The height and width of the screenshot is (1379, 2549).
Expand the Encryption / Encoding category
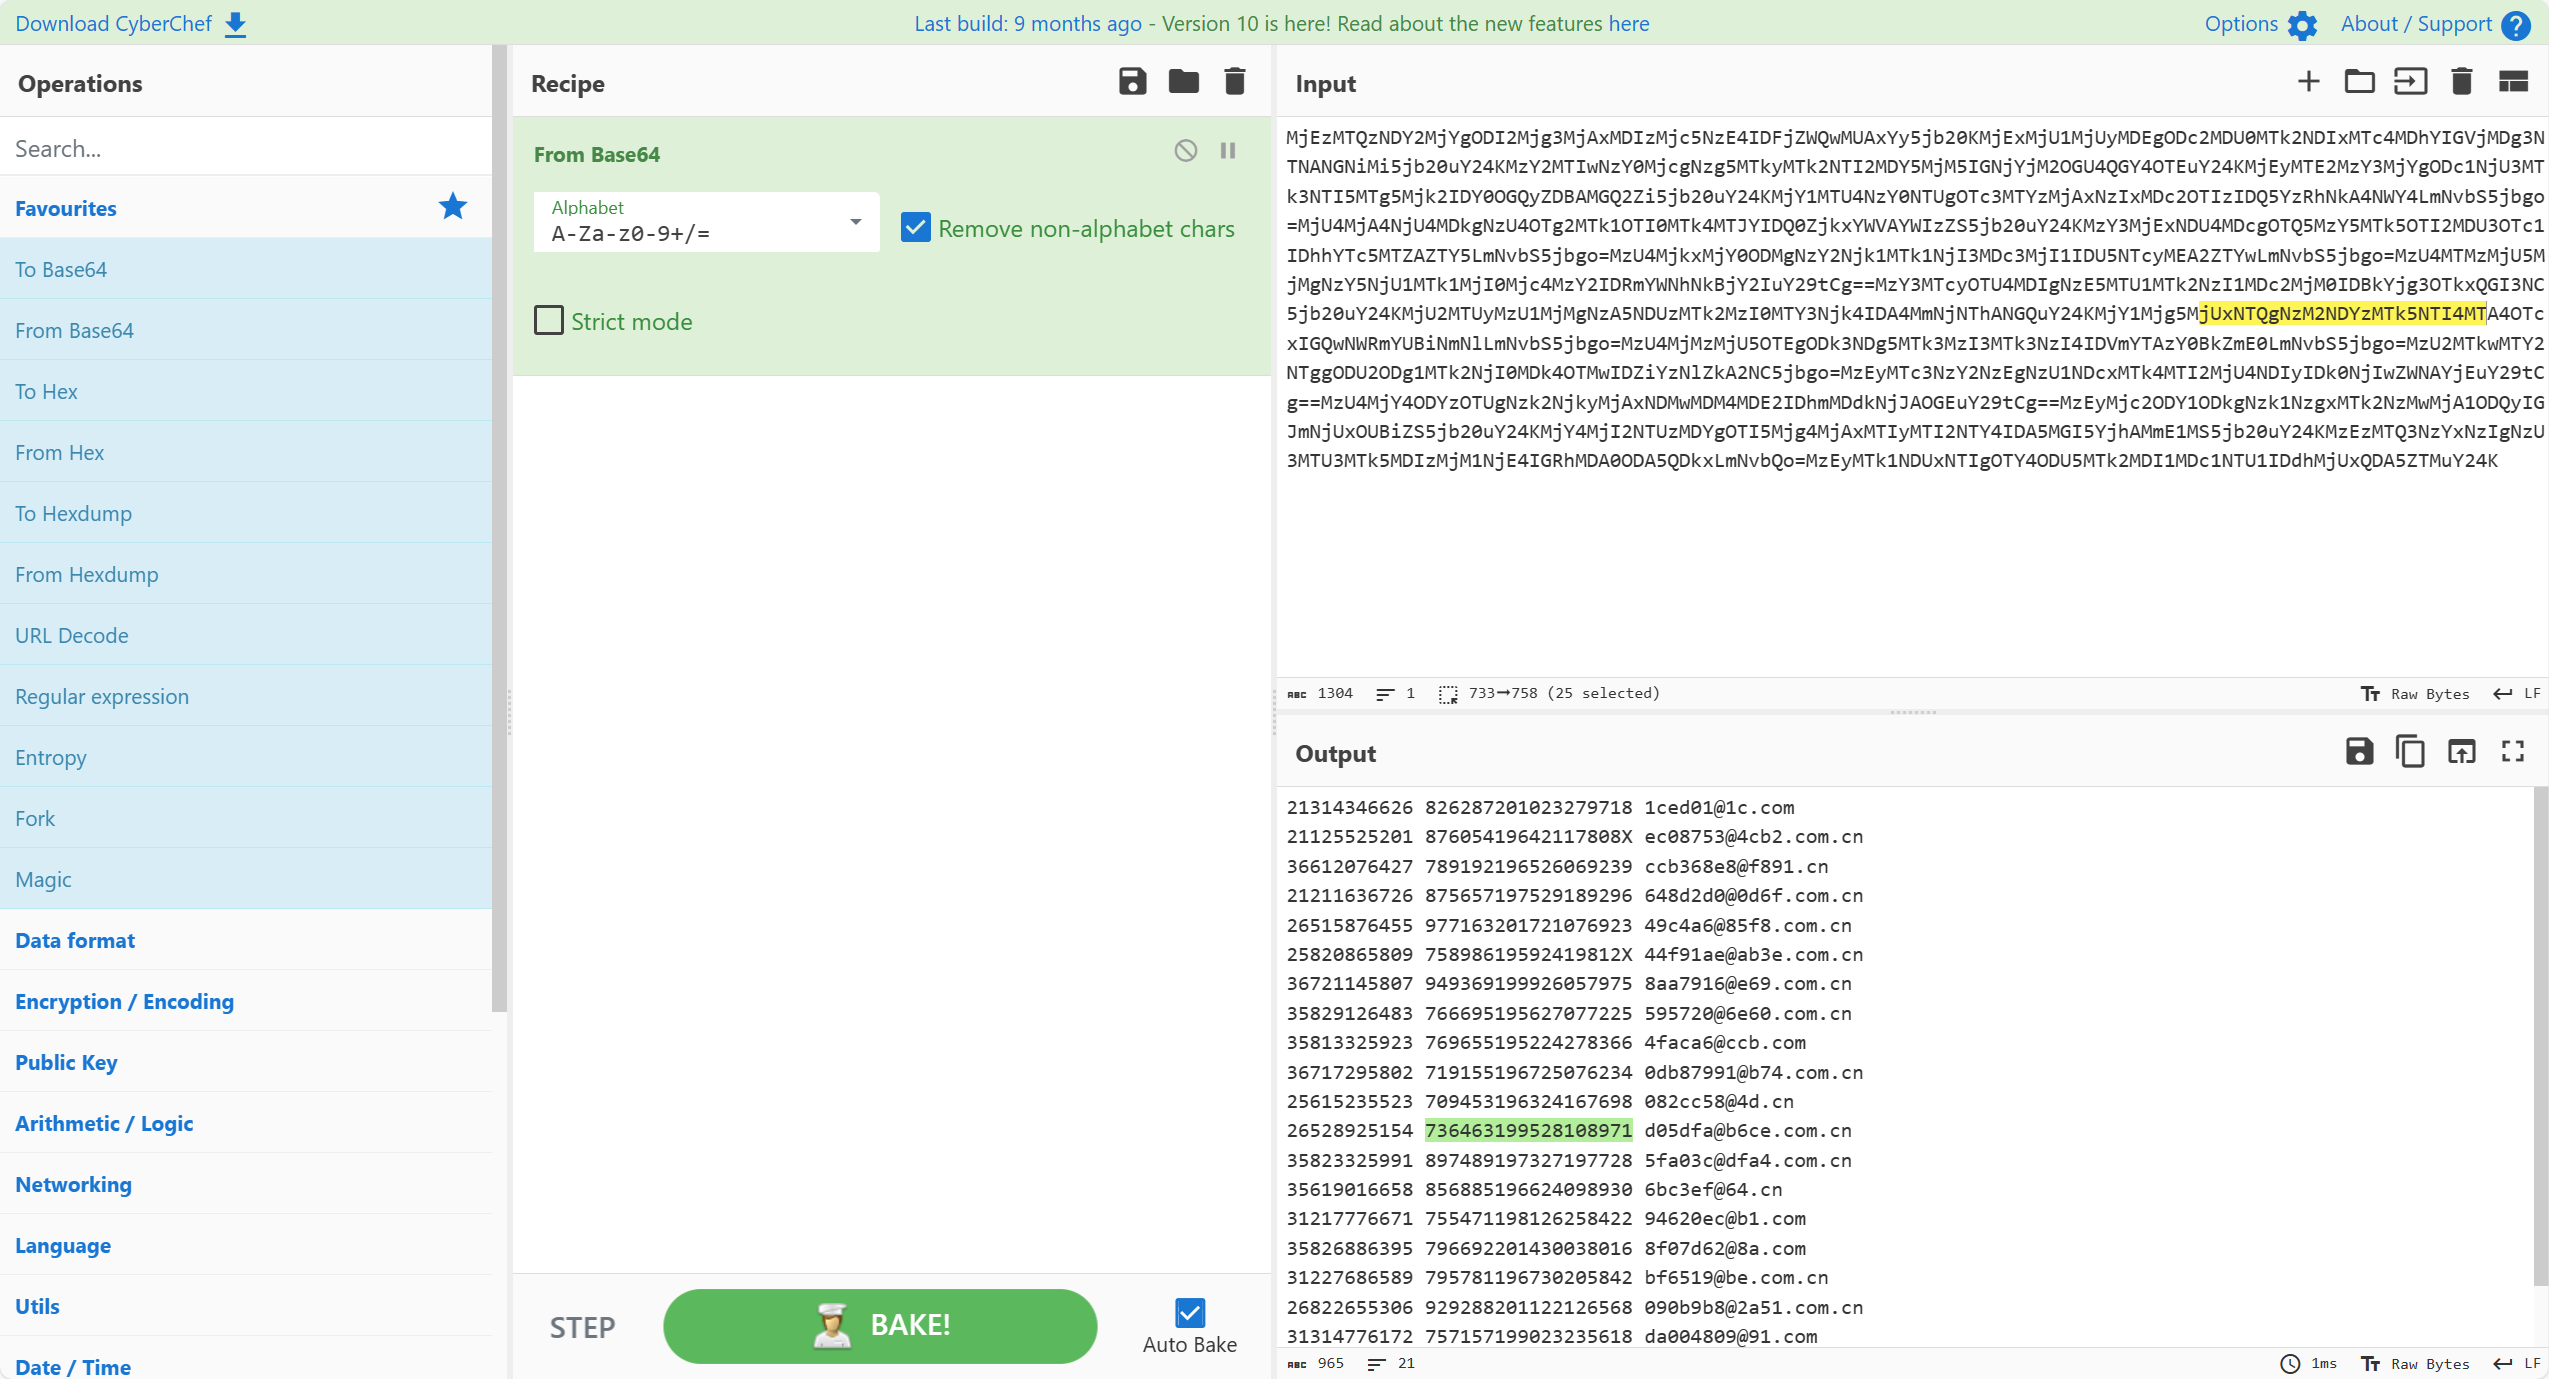coord(124,1001)
